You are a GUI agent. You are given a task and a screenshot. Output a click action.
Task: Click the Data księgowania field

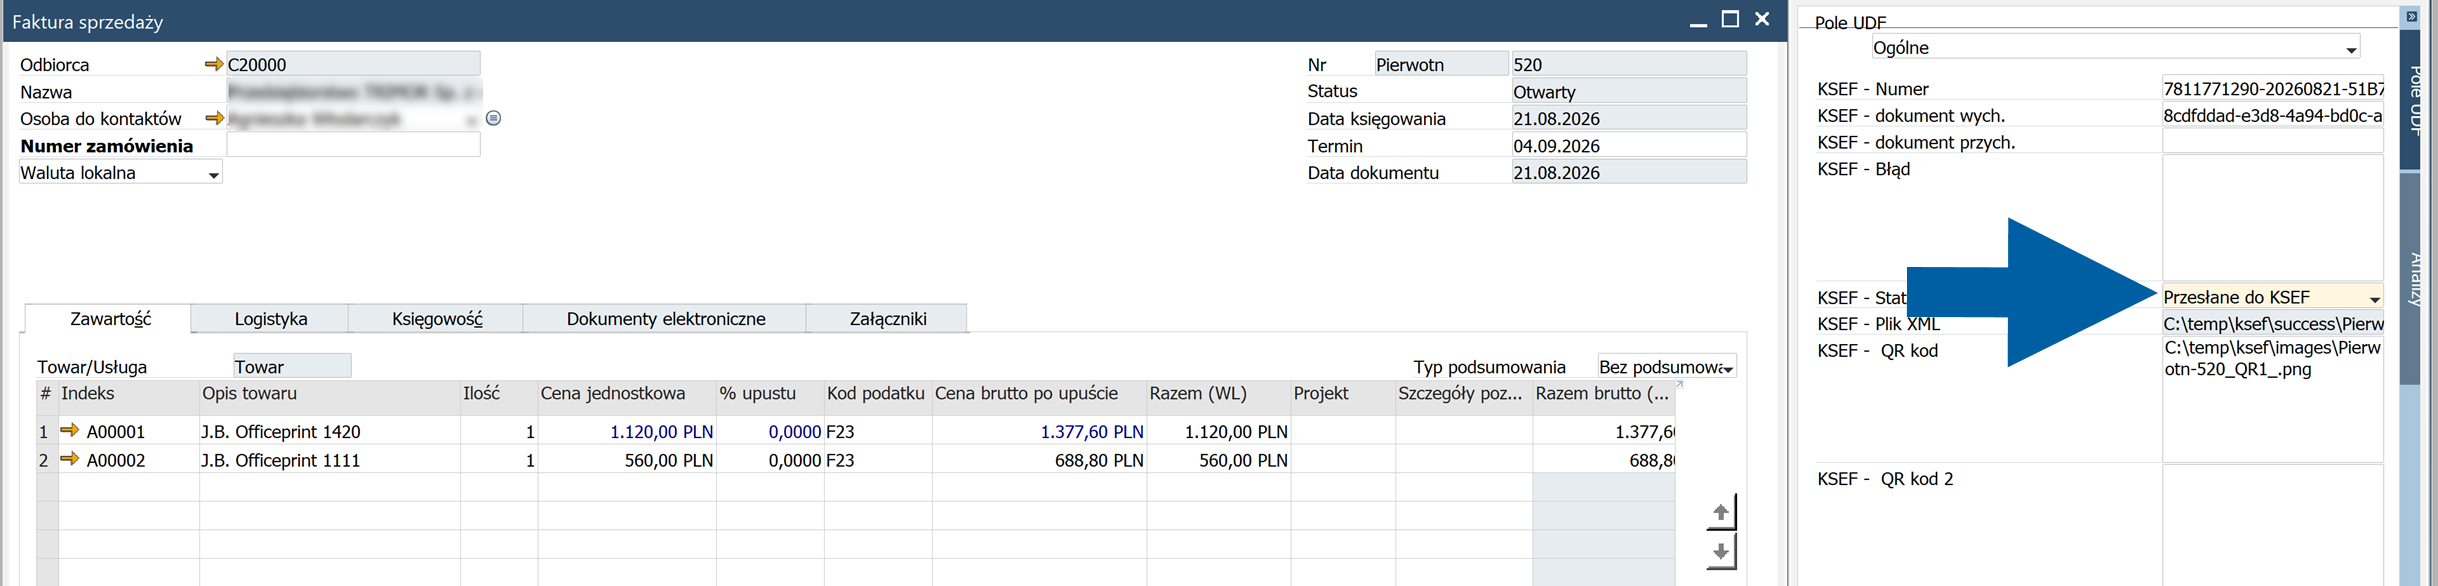[x=1629, y=118]
